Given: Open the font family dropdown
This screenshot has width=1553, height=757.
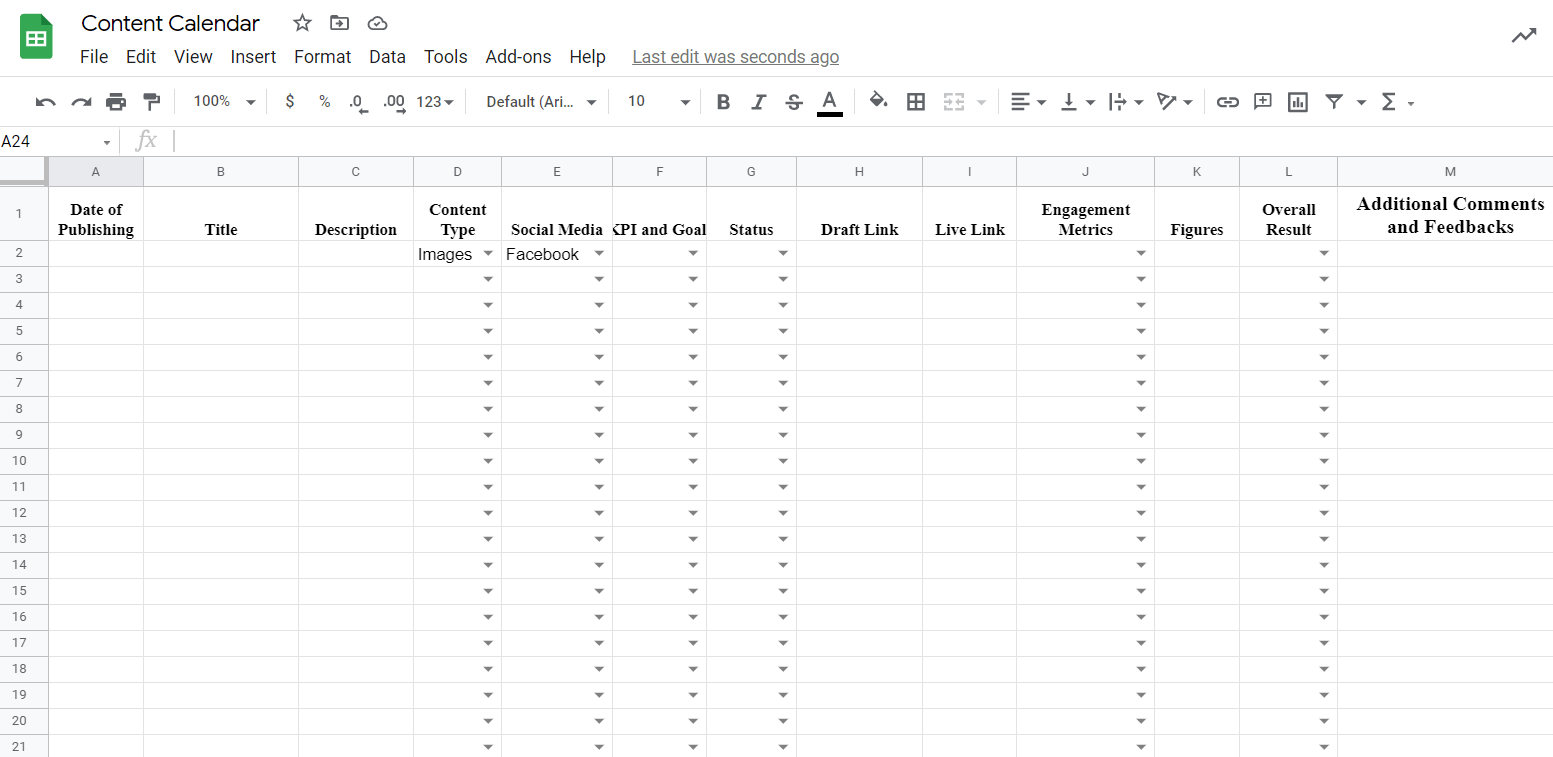Looking at the screenshot, I should (x=541, y=102).
